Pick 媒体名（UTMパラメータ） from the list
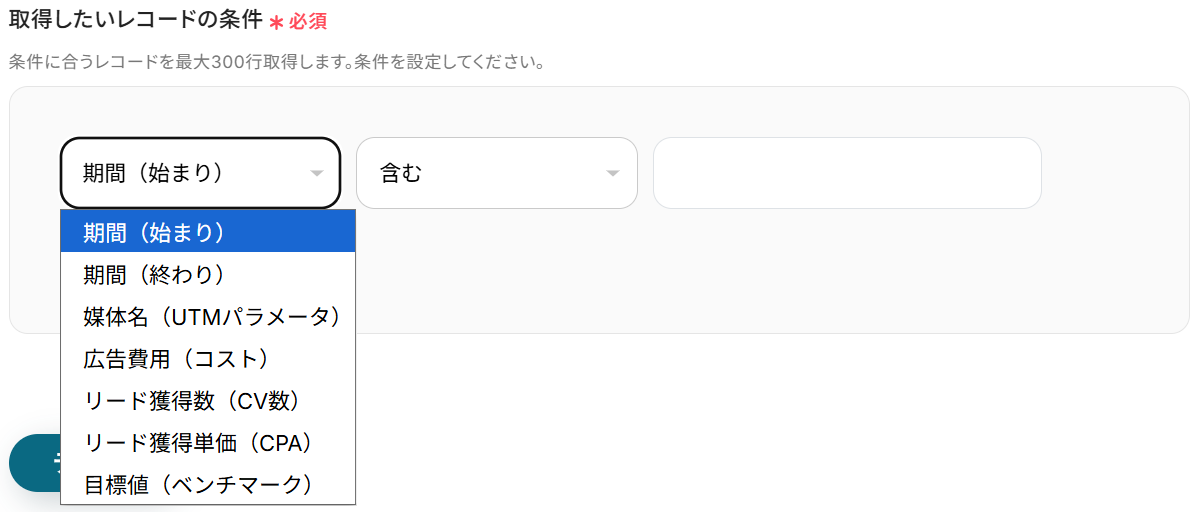This screenshot has width=1197, height=512. click(208, 316)
